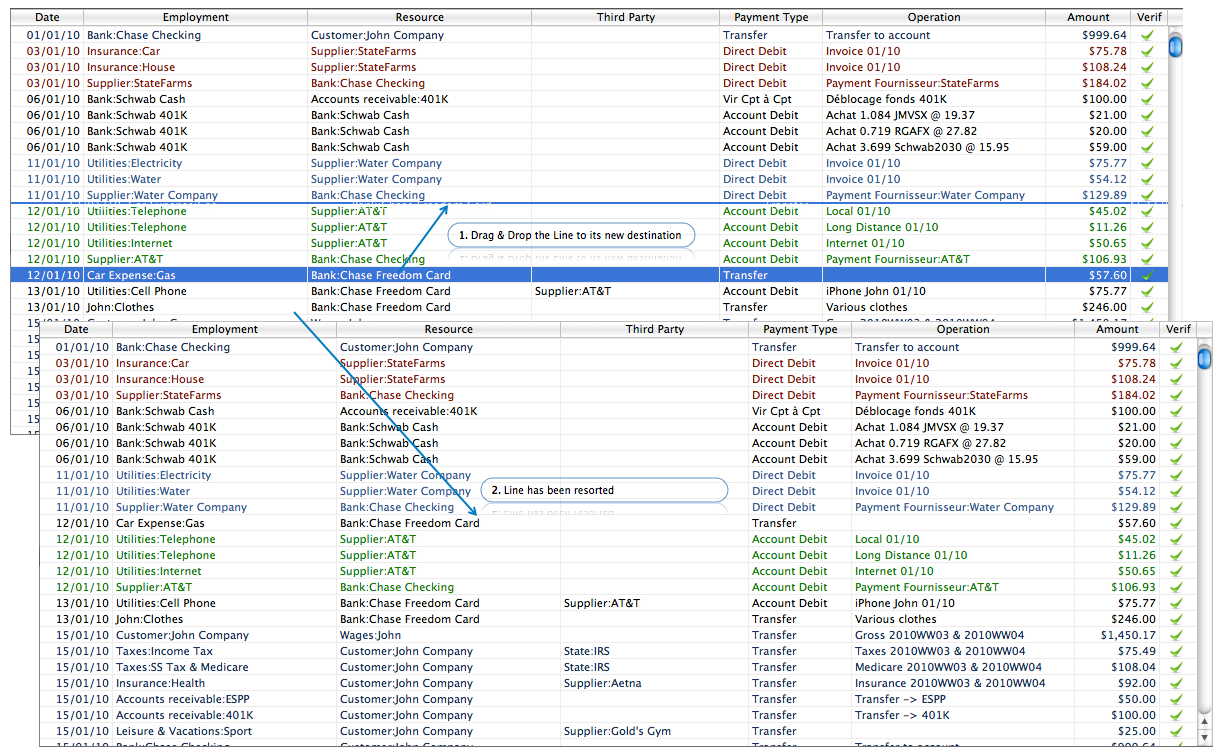Sort upper table by Amount header

pos(1088,17)
